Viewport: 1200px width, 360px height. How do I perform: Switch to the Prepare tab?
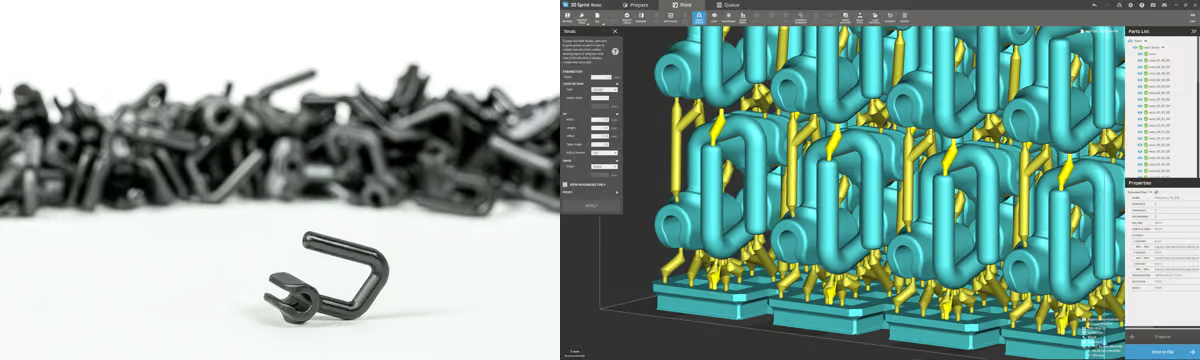click(x=636, y=5)
